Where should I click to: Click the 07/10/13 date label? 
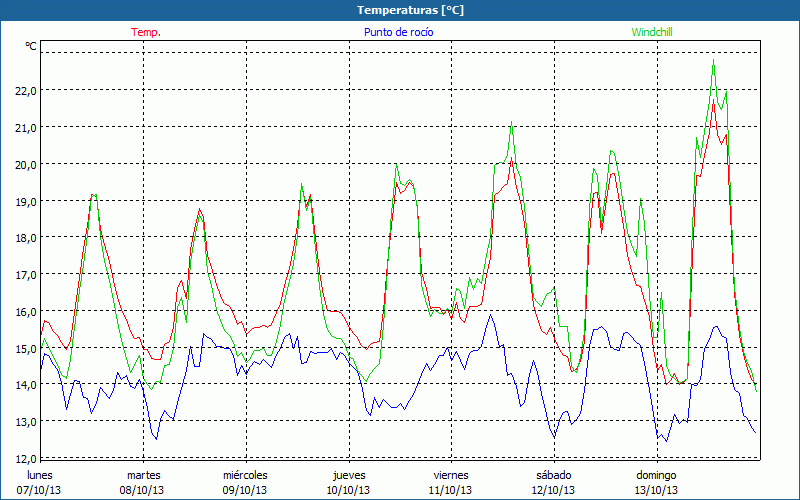[38, 490]
